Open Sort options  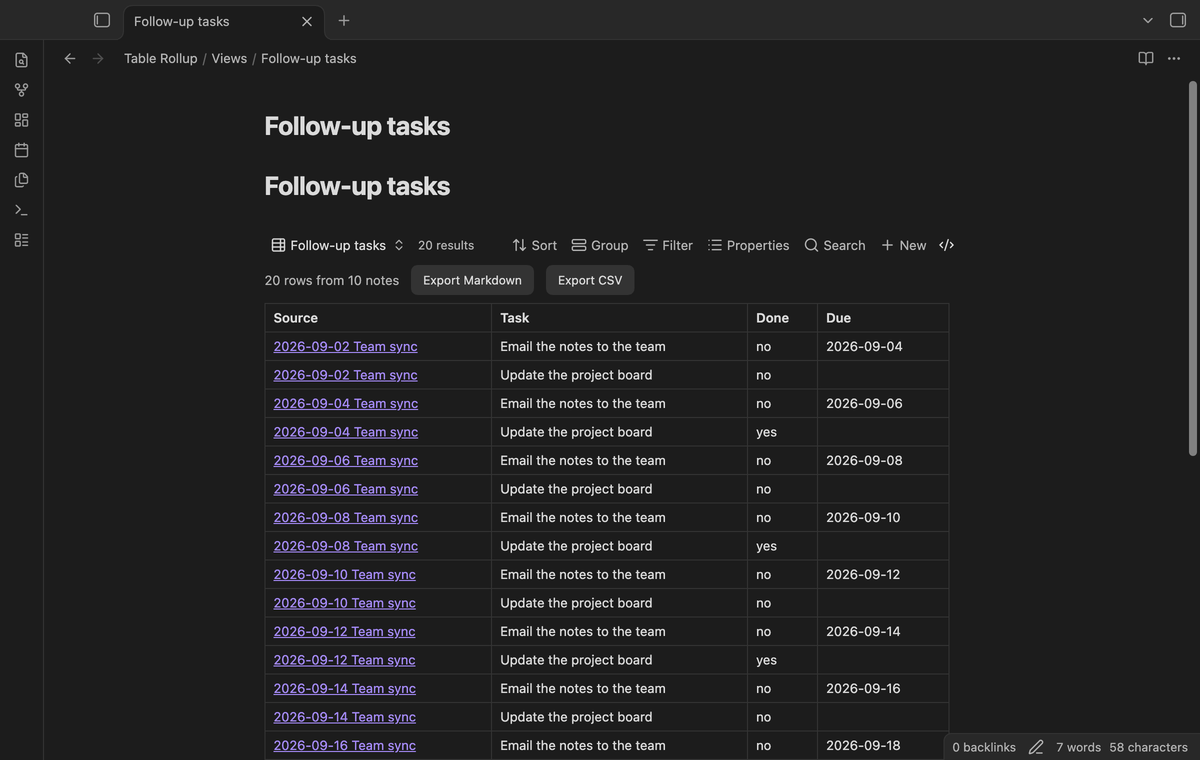click(534, 245)
